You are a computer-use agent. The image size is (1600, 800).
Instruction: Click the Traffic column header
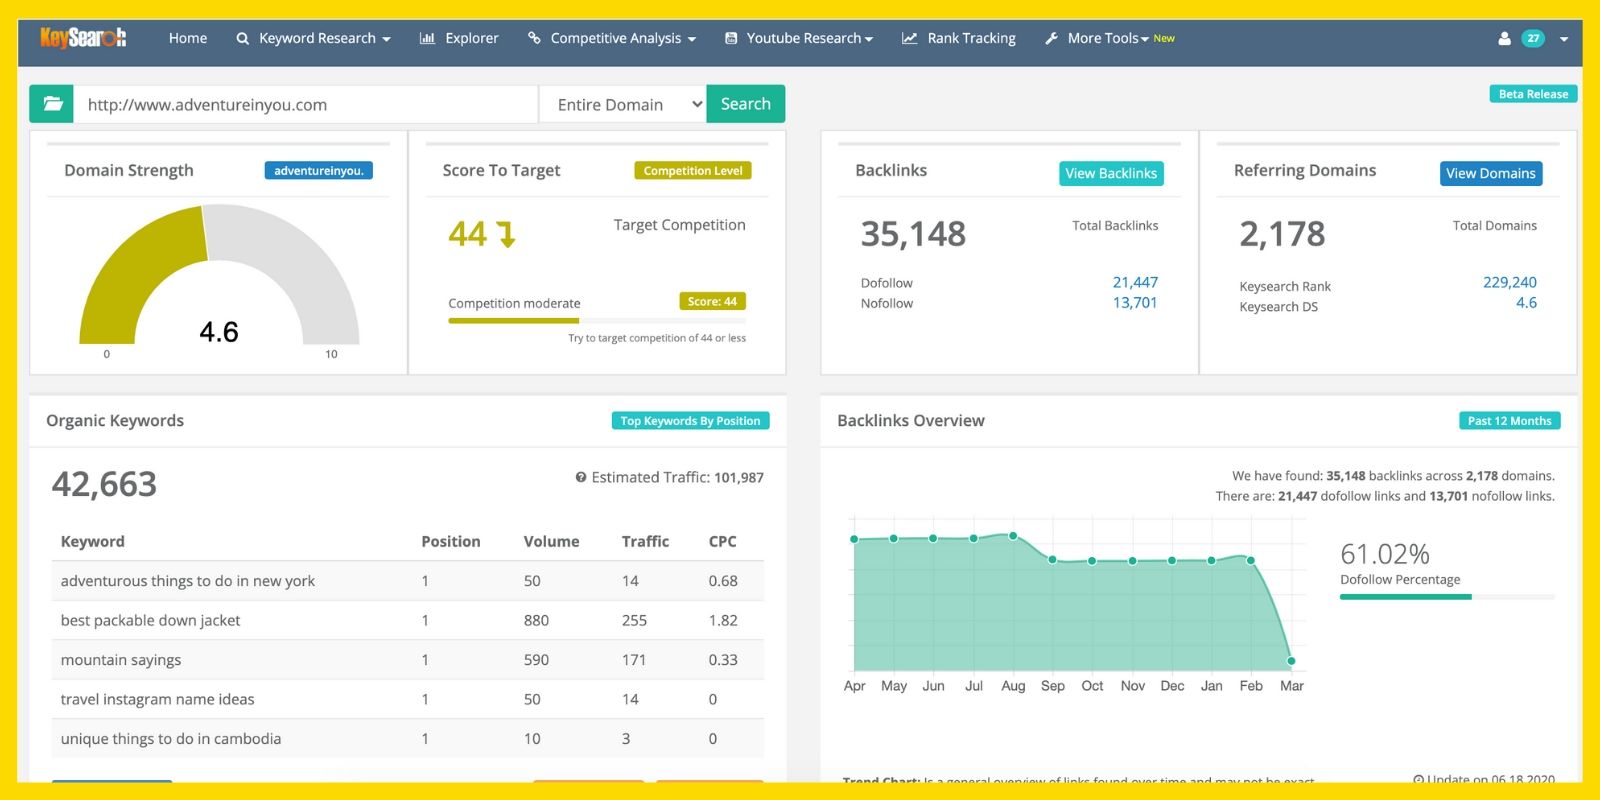tap(645, 541)
